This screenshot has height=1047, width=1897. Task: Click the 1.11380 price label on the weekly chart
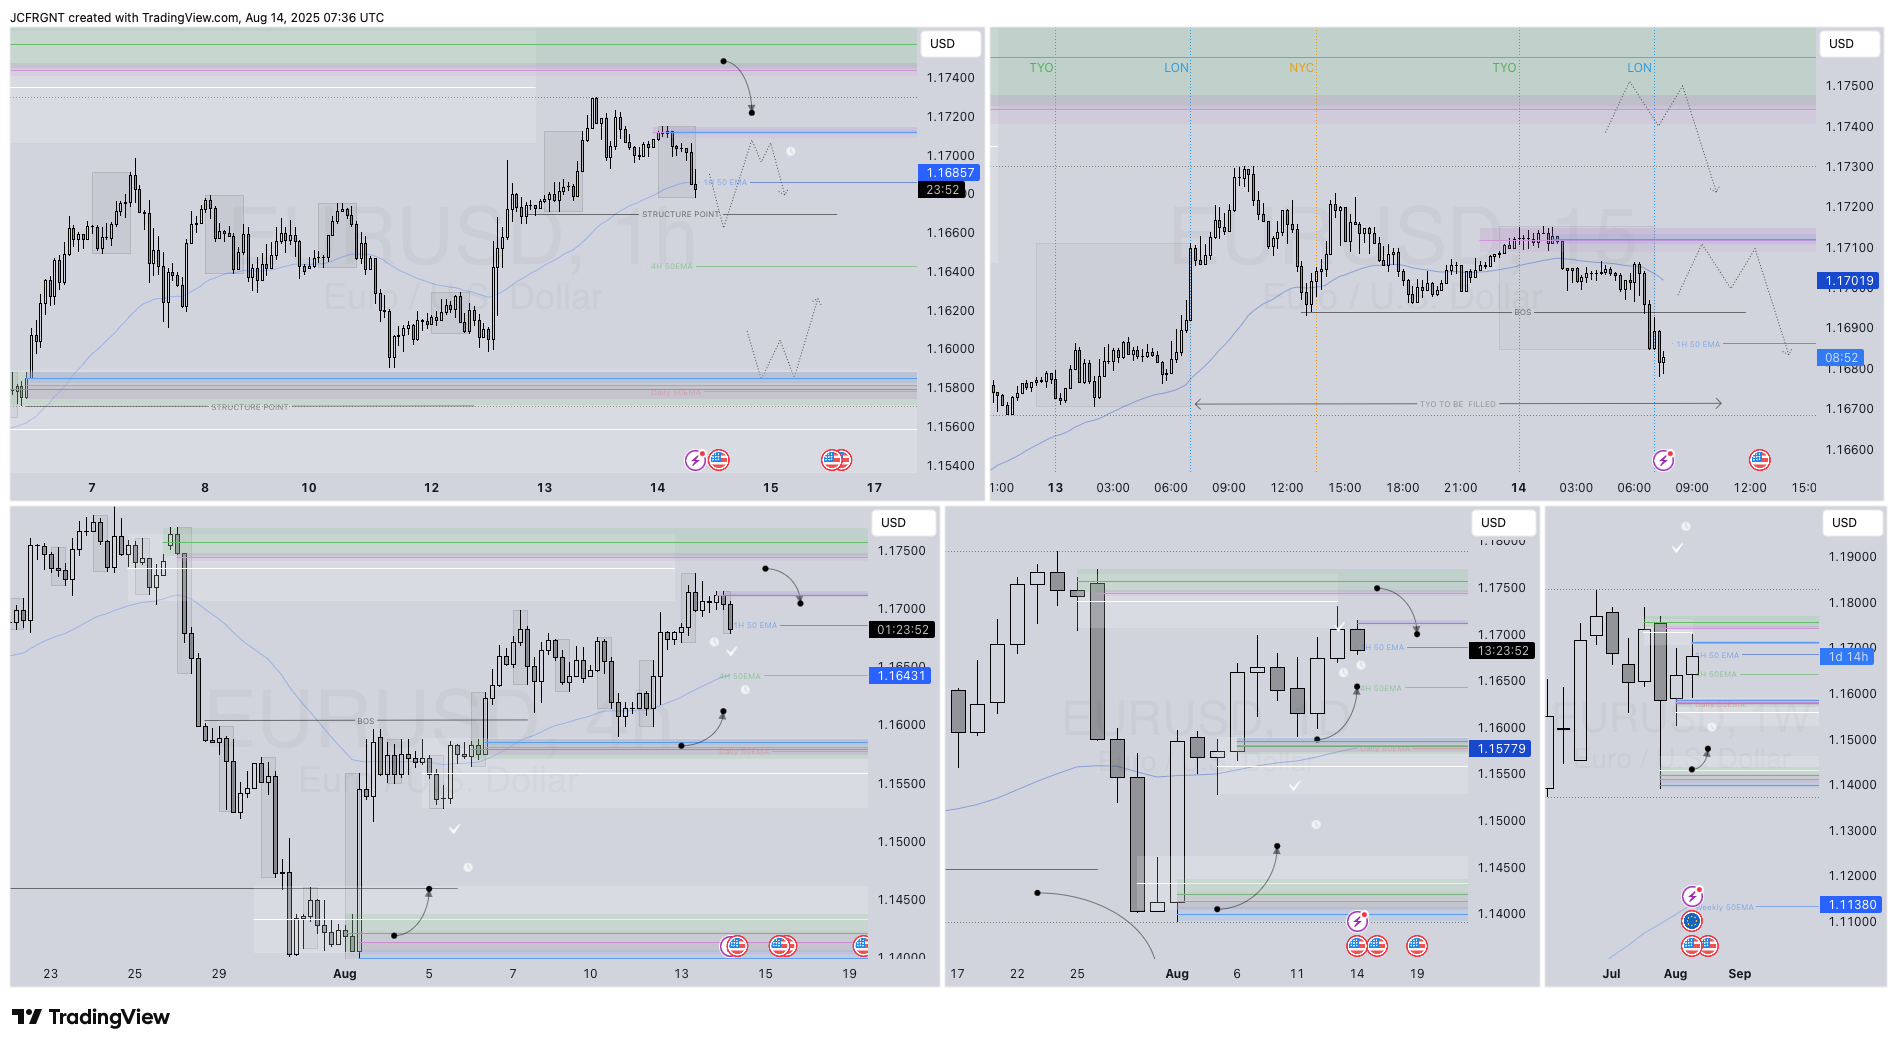[x=1850, y=905]
